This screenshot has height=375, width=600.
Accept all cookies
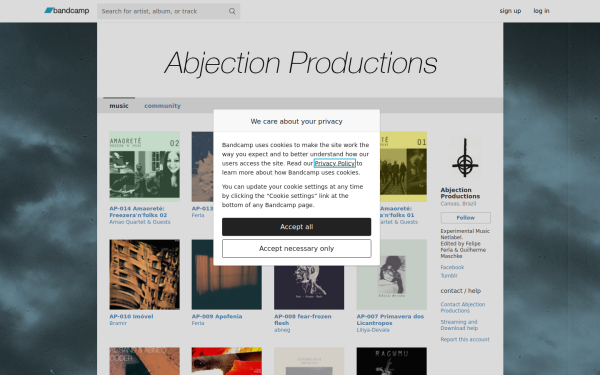(297, 227)
